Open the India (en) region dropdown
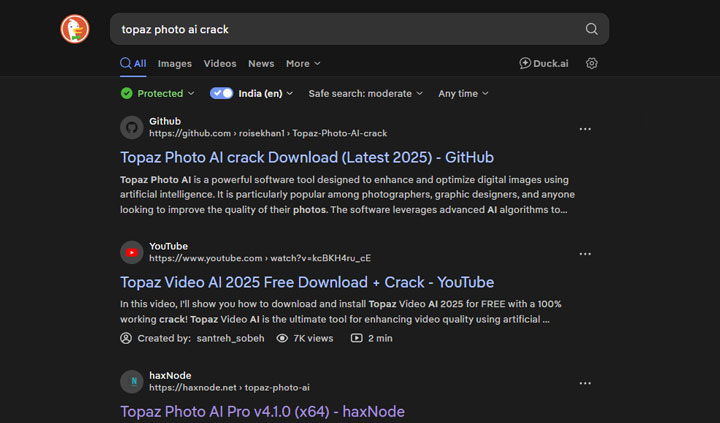This screenshot has height=423, width=720. [265, 93]
